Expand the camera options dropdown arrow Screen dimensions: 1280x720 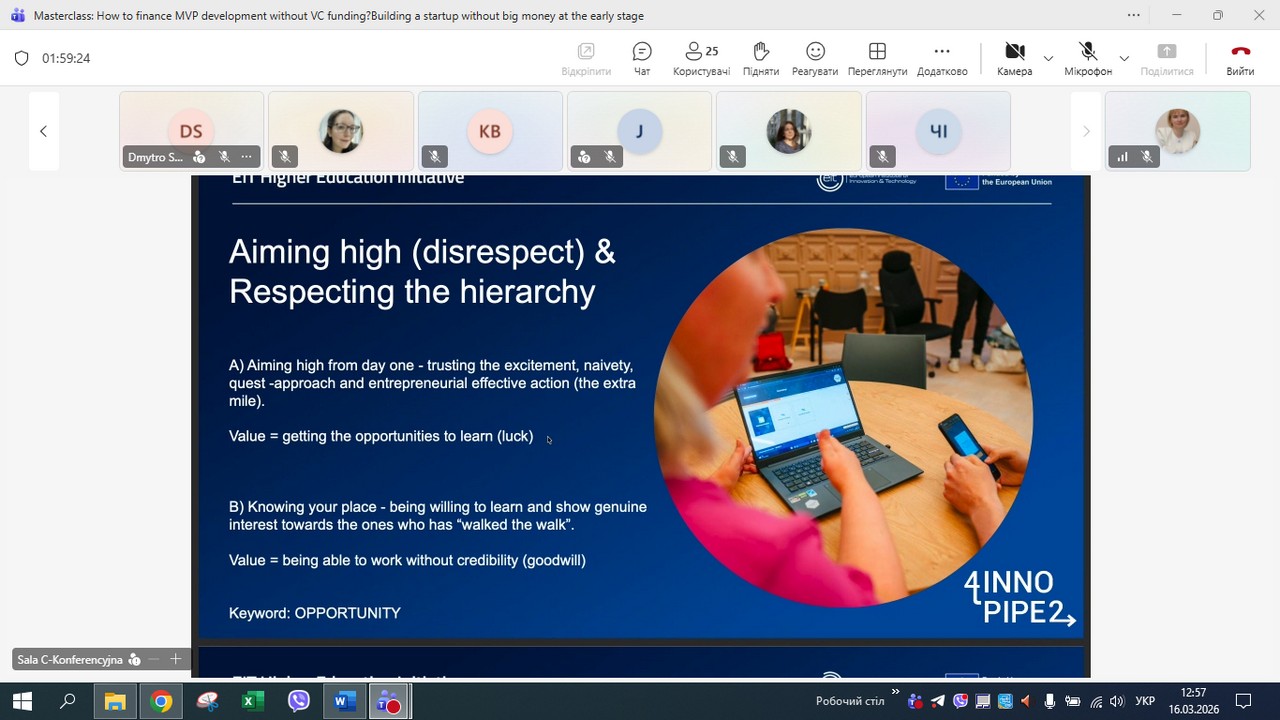pos(1048,58)
